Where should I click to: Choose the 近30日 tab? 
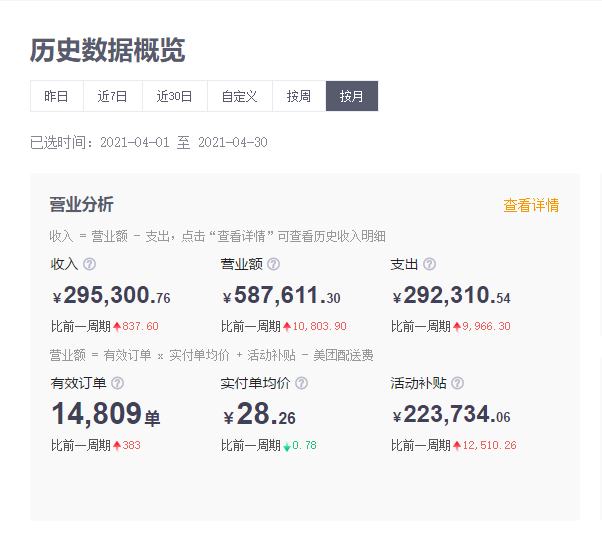click(174, 96)
